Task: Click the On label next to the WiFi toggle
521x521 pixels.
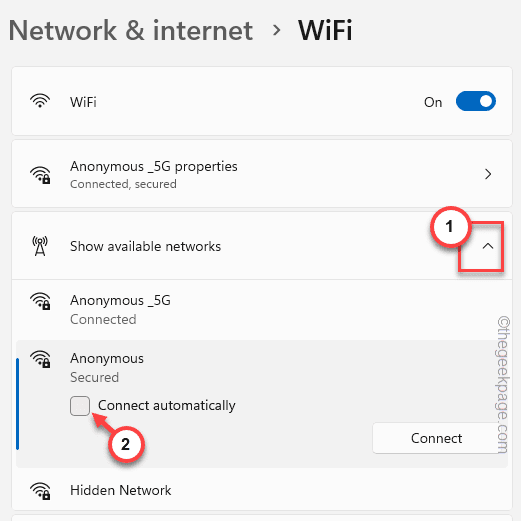Action: click(433, 102)
